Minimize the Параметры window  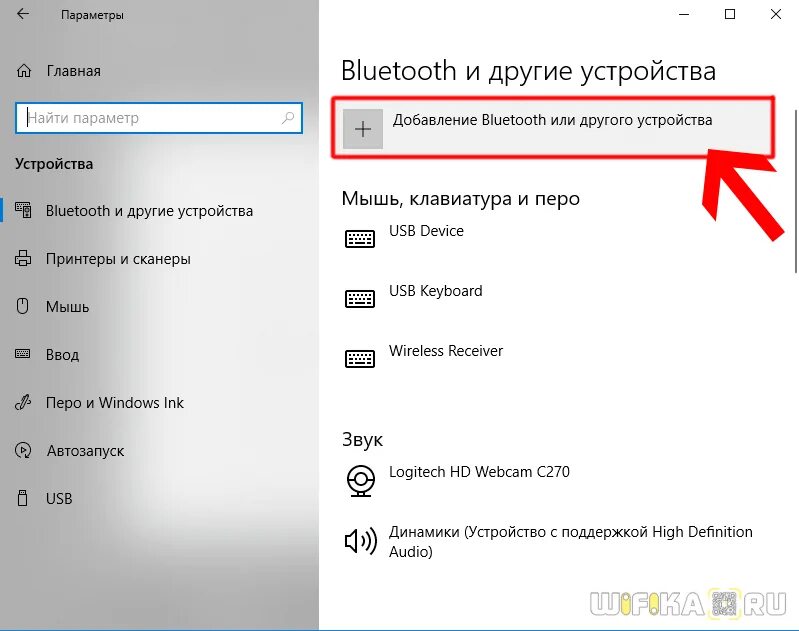pos(684,14)
